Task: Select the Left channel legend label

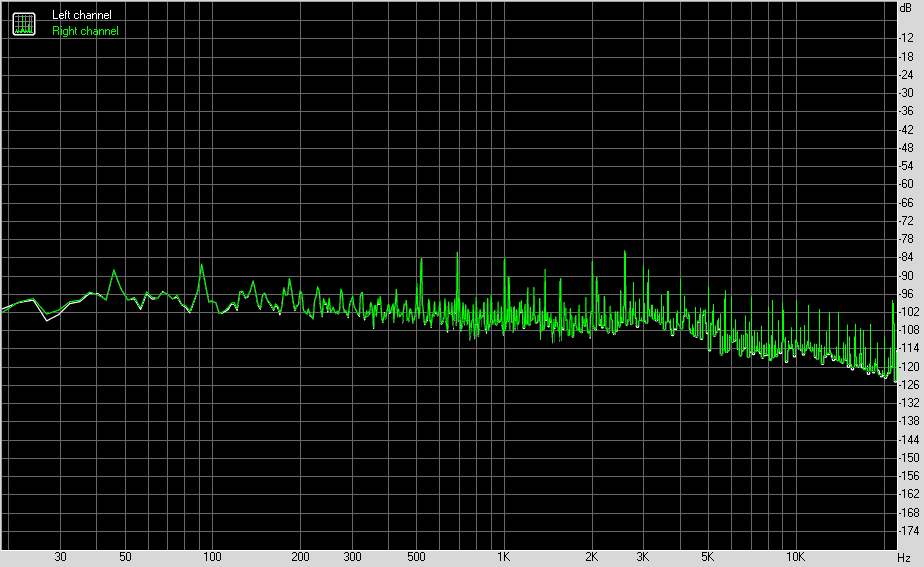Action: coord(81,15)
